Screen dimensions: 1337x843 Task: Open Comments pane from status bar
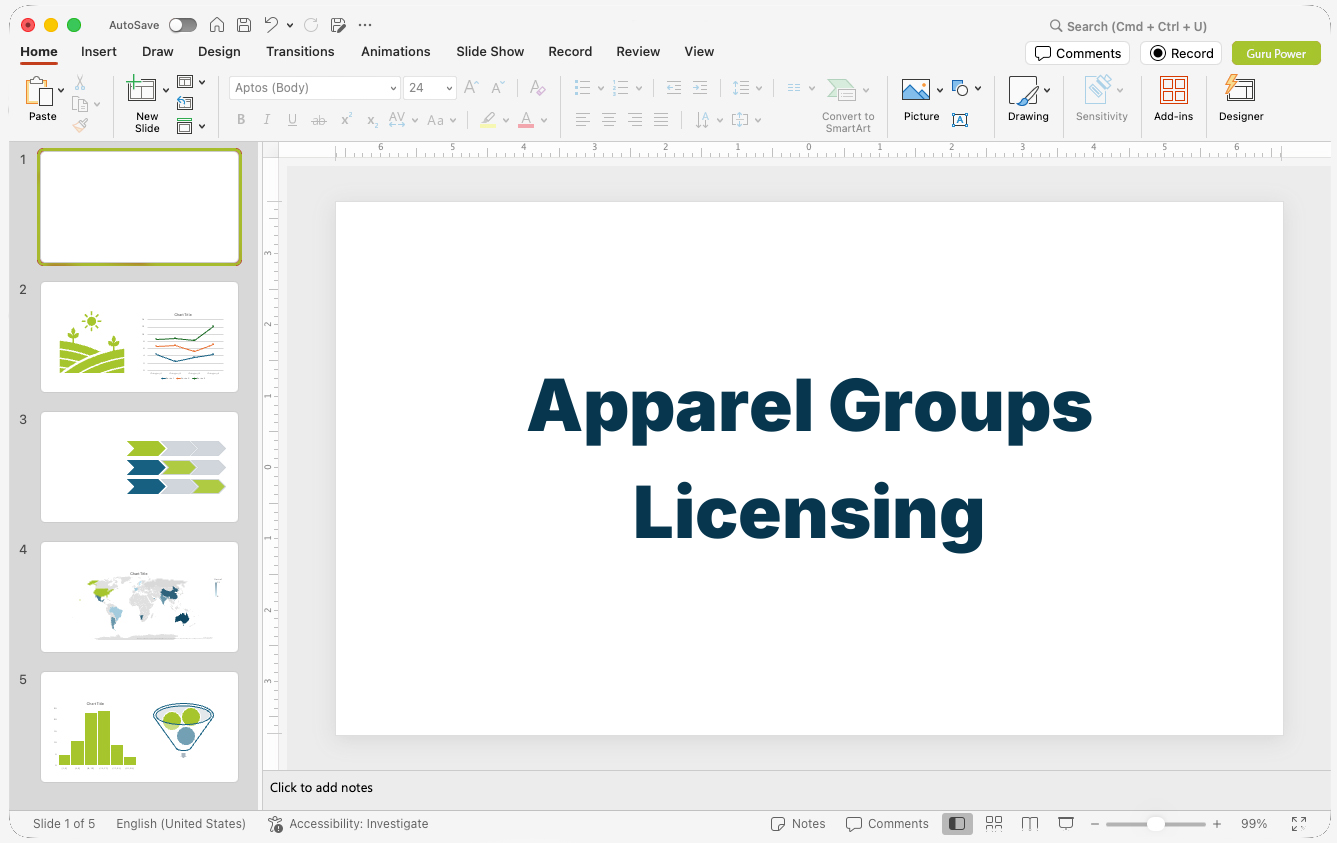point(887,824)
